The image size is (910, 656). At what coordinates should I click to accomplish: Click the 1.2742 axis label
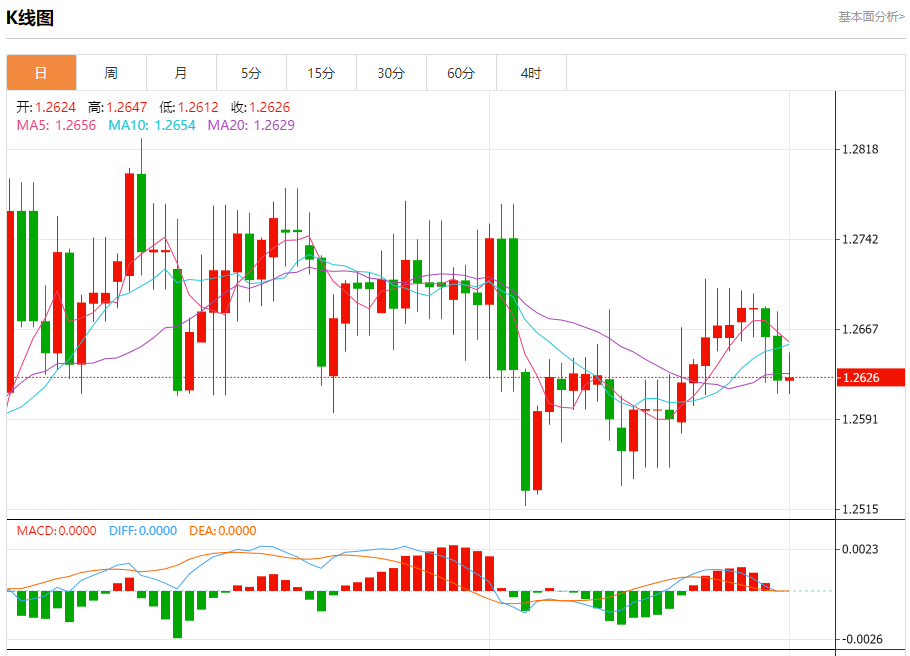860,239
